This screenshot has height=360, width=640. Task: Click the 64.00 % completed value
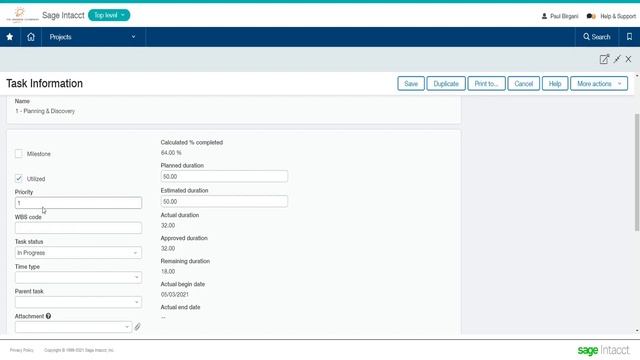[171, 153]
